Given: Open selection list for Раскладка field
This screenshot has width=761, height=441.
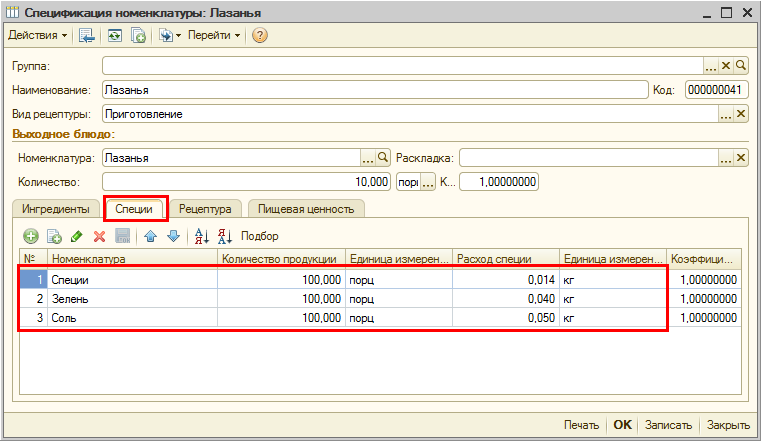Looking at the screenshot, I should pyautogui.click(x=726, y=158).
